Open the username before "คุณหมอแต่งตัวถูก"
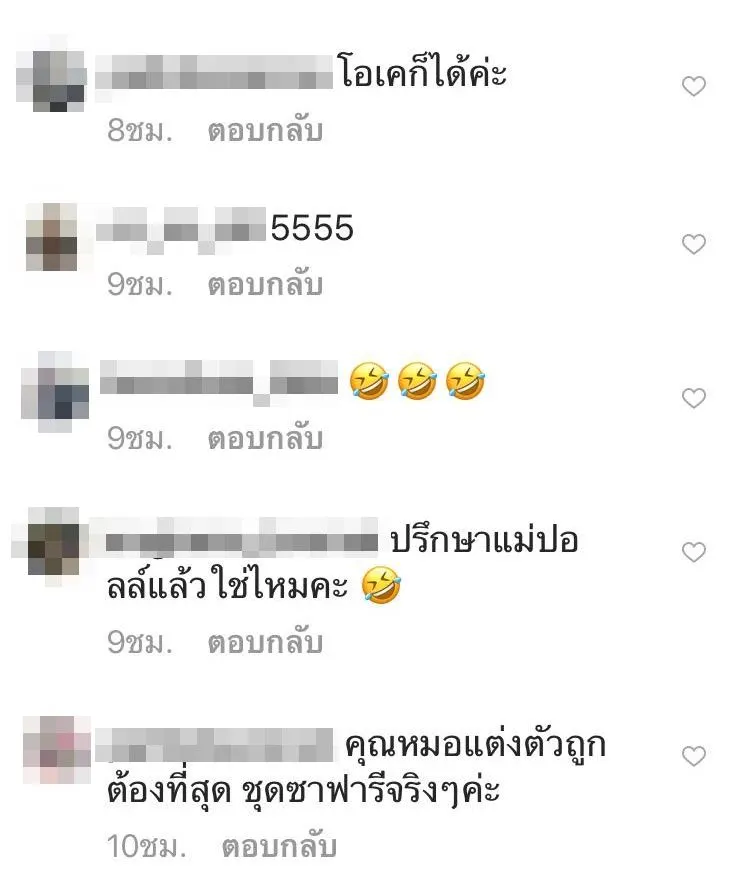The width and height of the screenshot is (750, 874). click(215, 745)
